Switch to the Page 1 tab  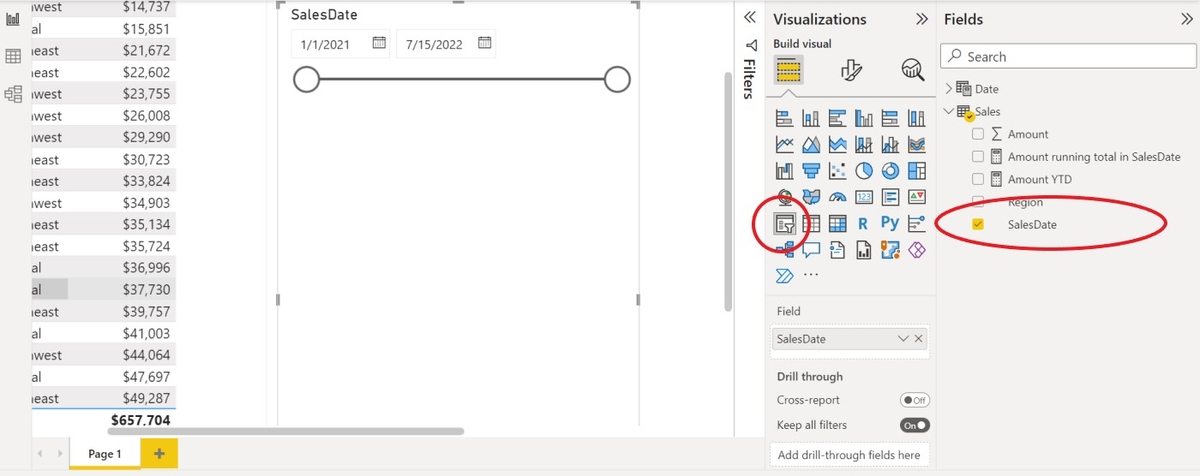pyautogui.click(x=105, y=454)
